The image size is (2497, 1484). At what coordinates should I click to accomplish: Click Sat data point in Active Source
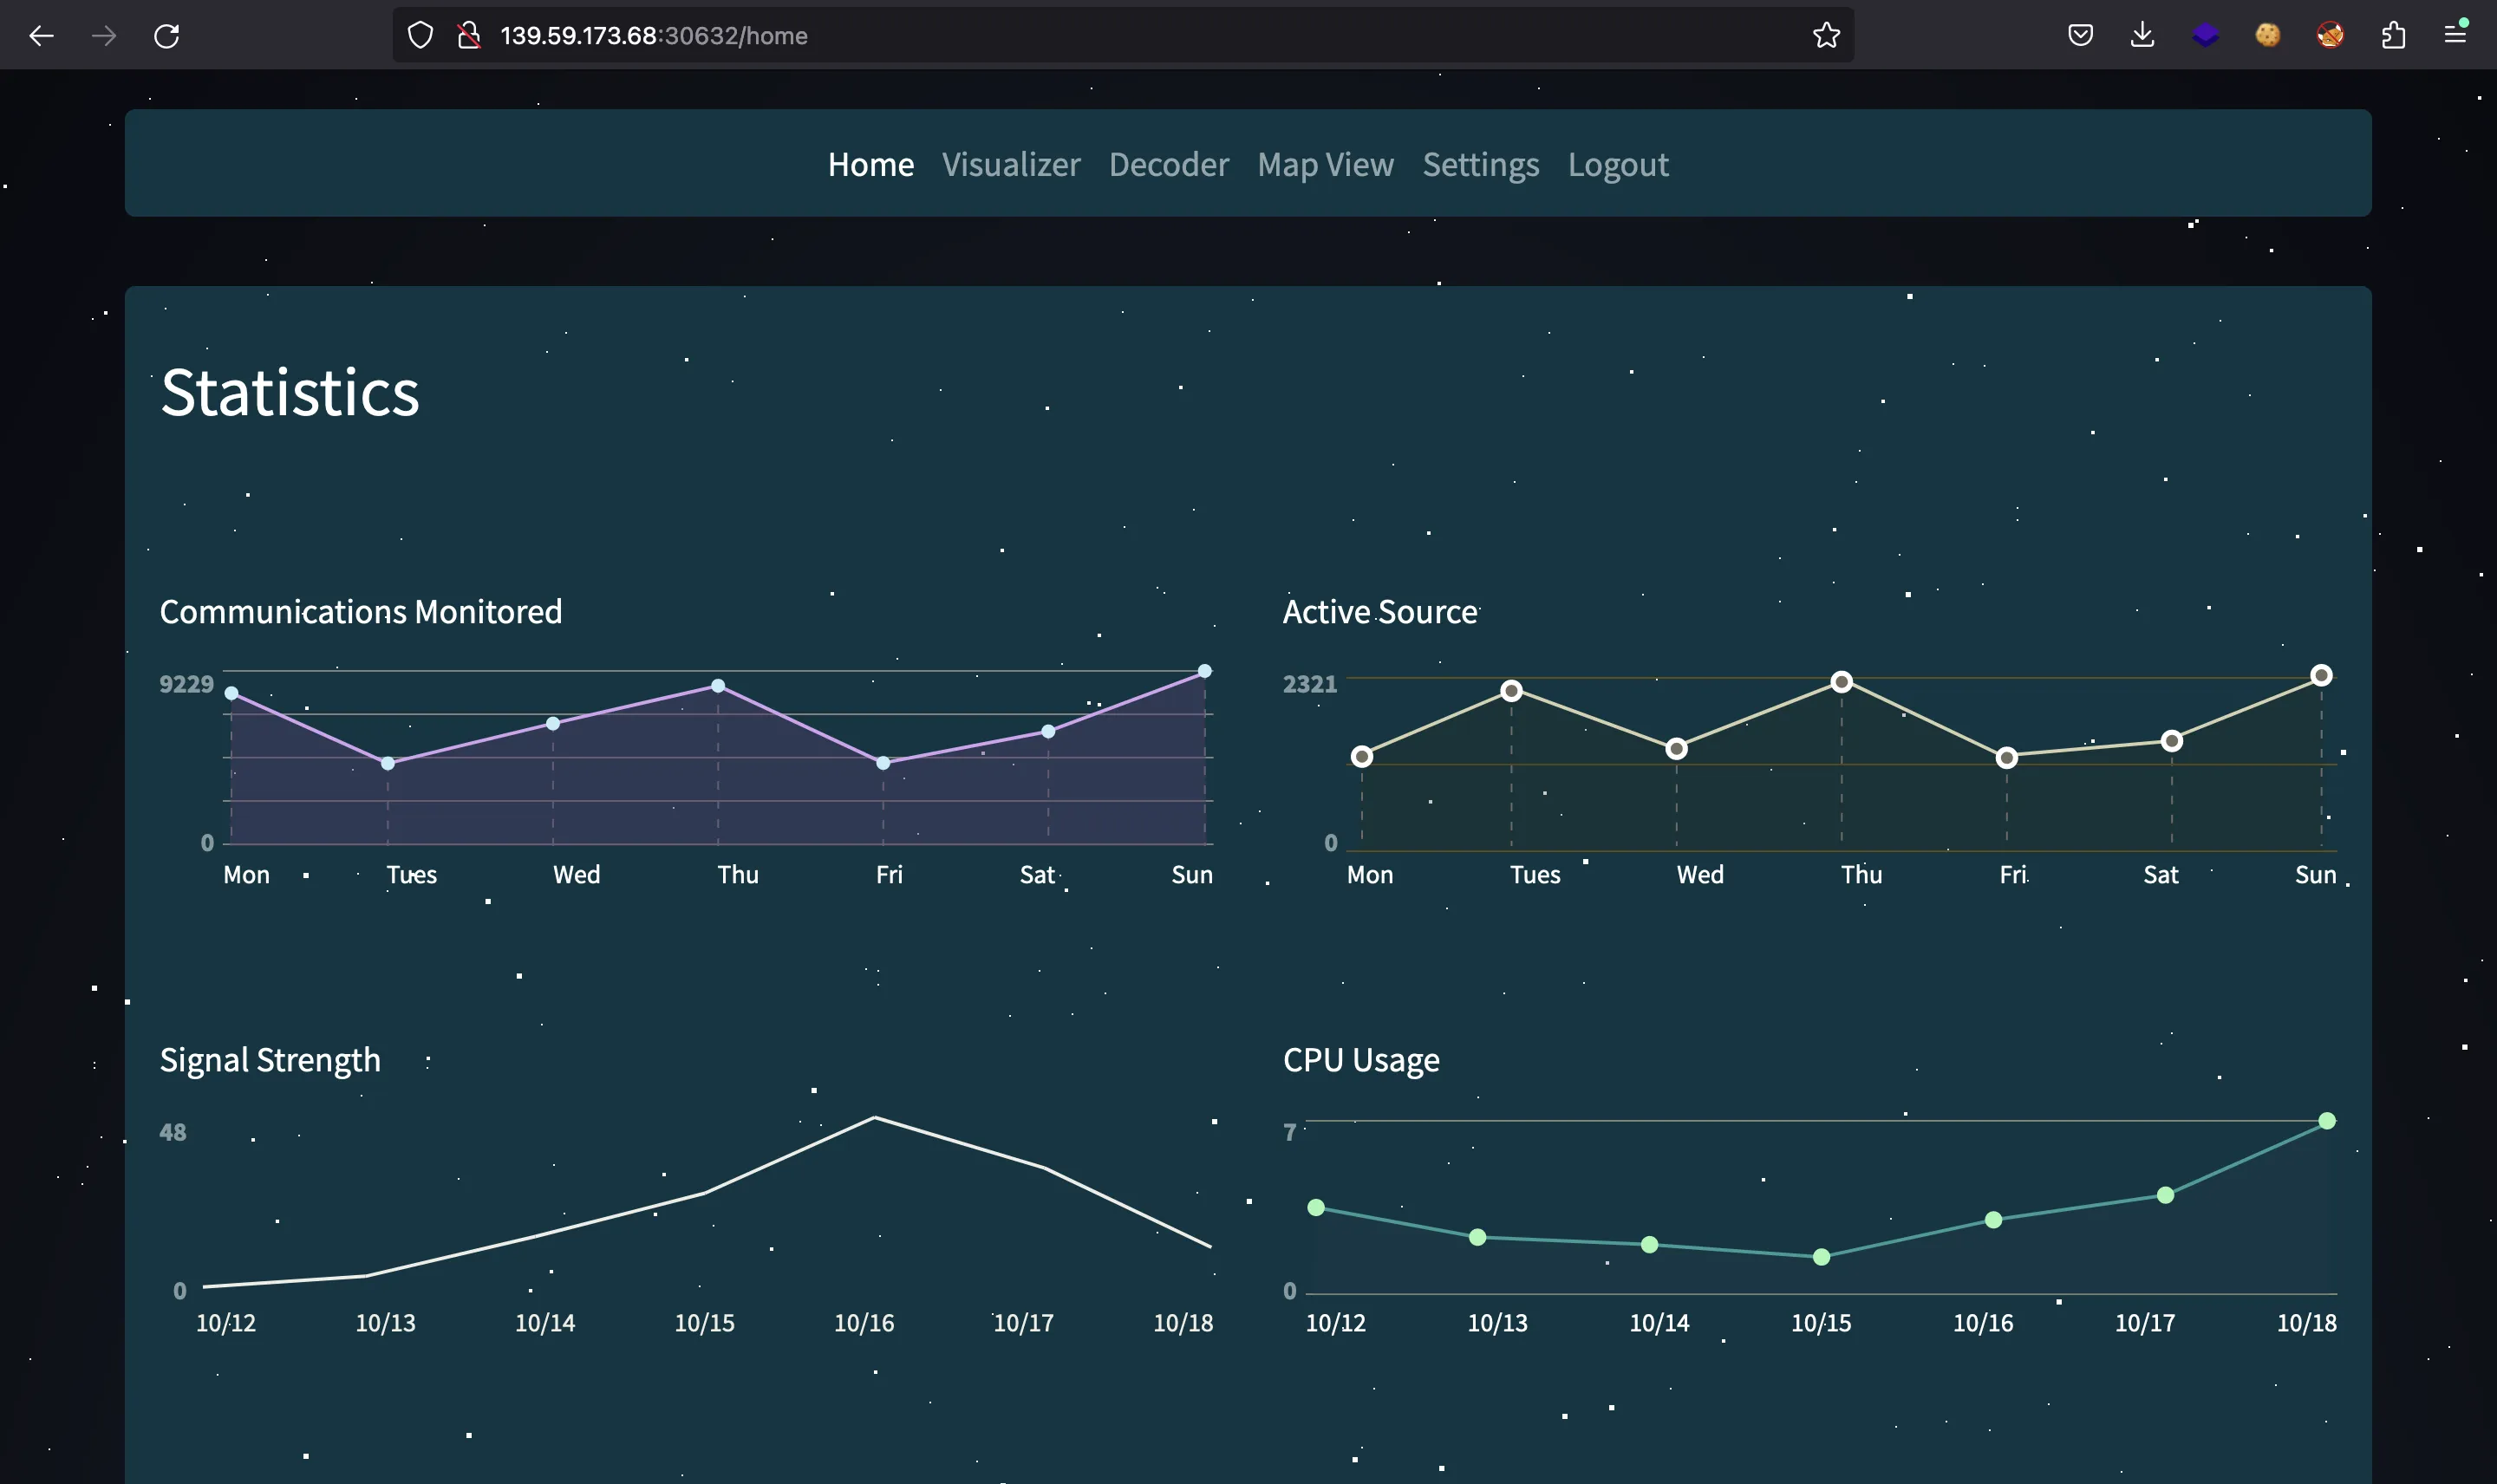(x=2171, y=741)
